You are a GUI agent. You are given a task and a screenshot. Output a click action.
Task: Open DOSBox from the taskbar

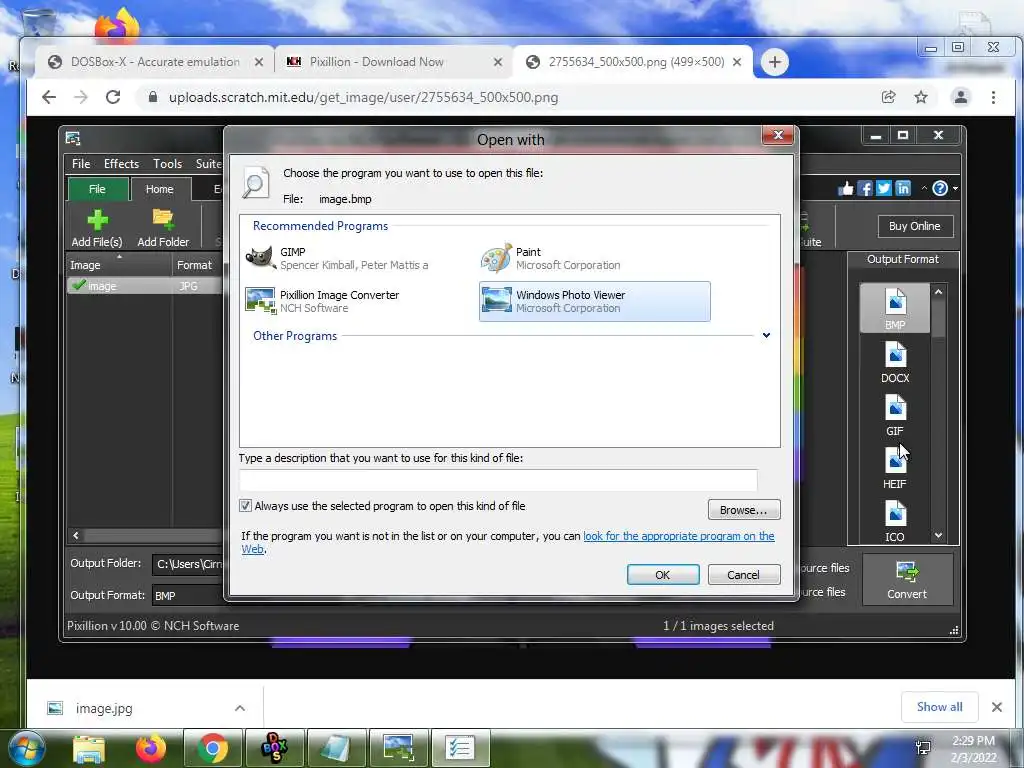pyautogui.click(x=274, y=748)
